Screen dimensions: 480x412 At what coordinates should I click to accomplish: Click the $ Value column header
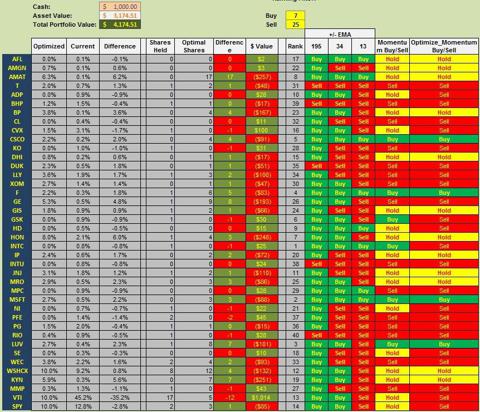pyautogui.click(x=262, y=46)
